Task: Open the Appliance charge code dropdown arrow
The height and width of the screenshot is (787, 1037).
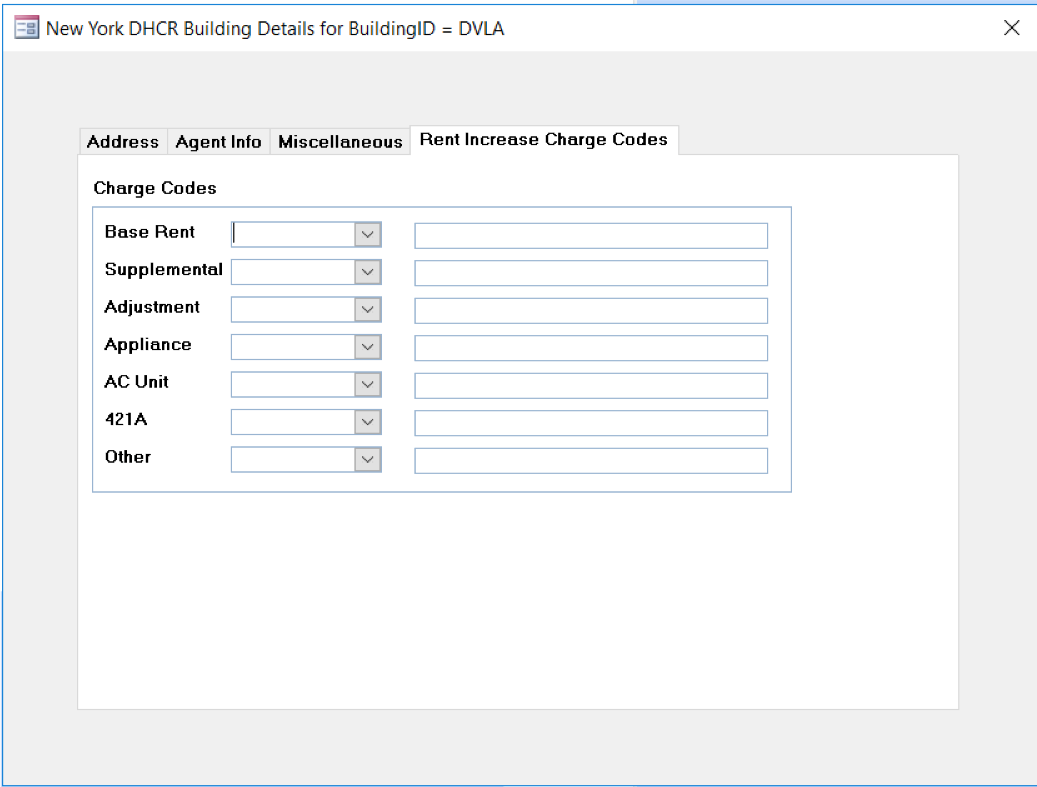Action: [368, 347]
